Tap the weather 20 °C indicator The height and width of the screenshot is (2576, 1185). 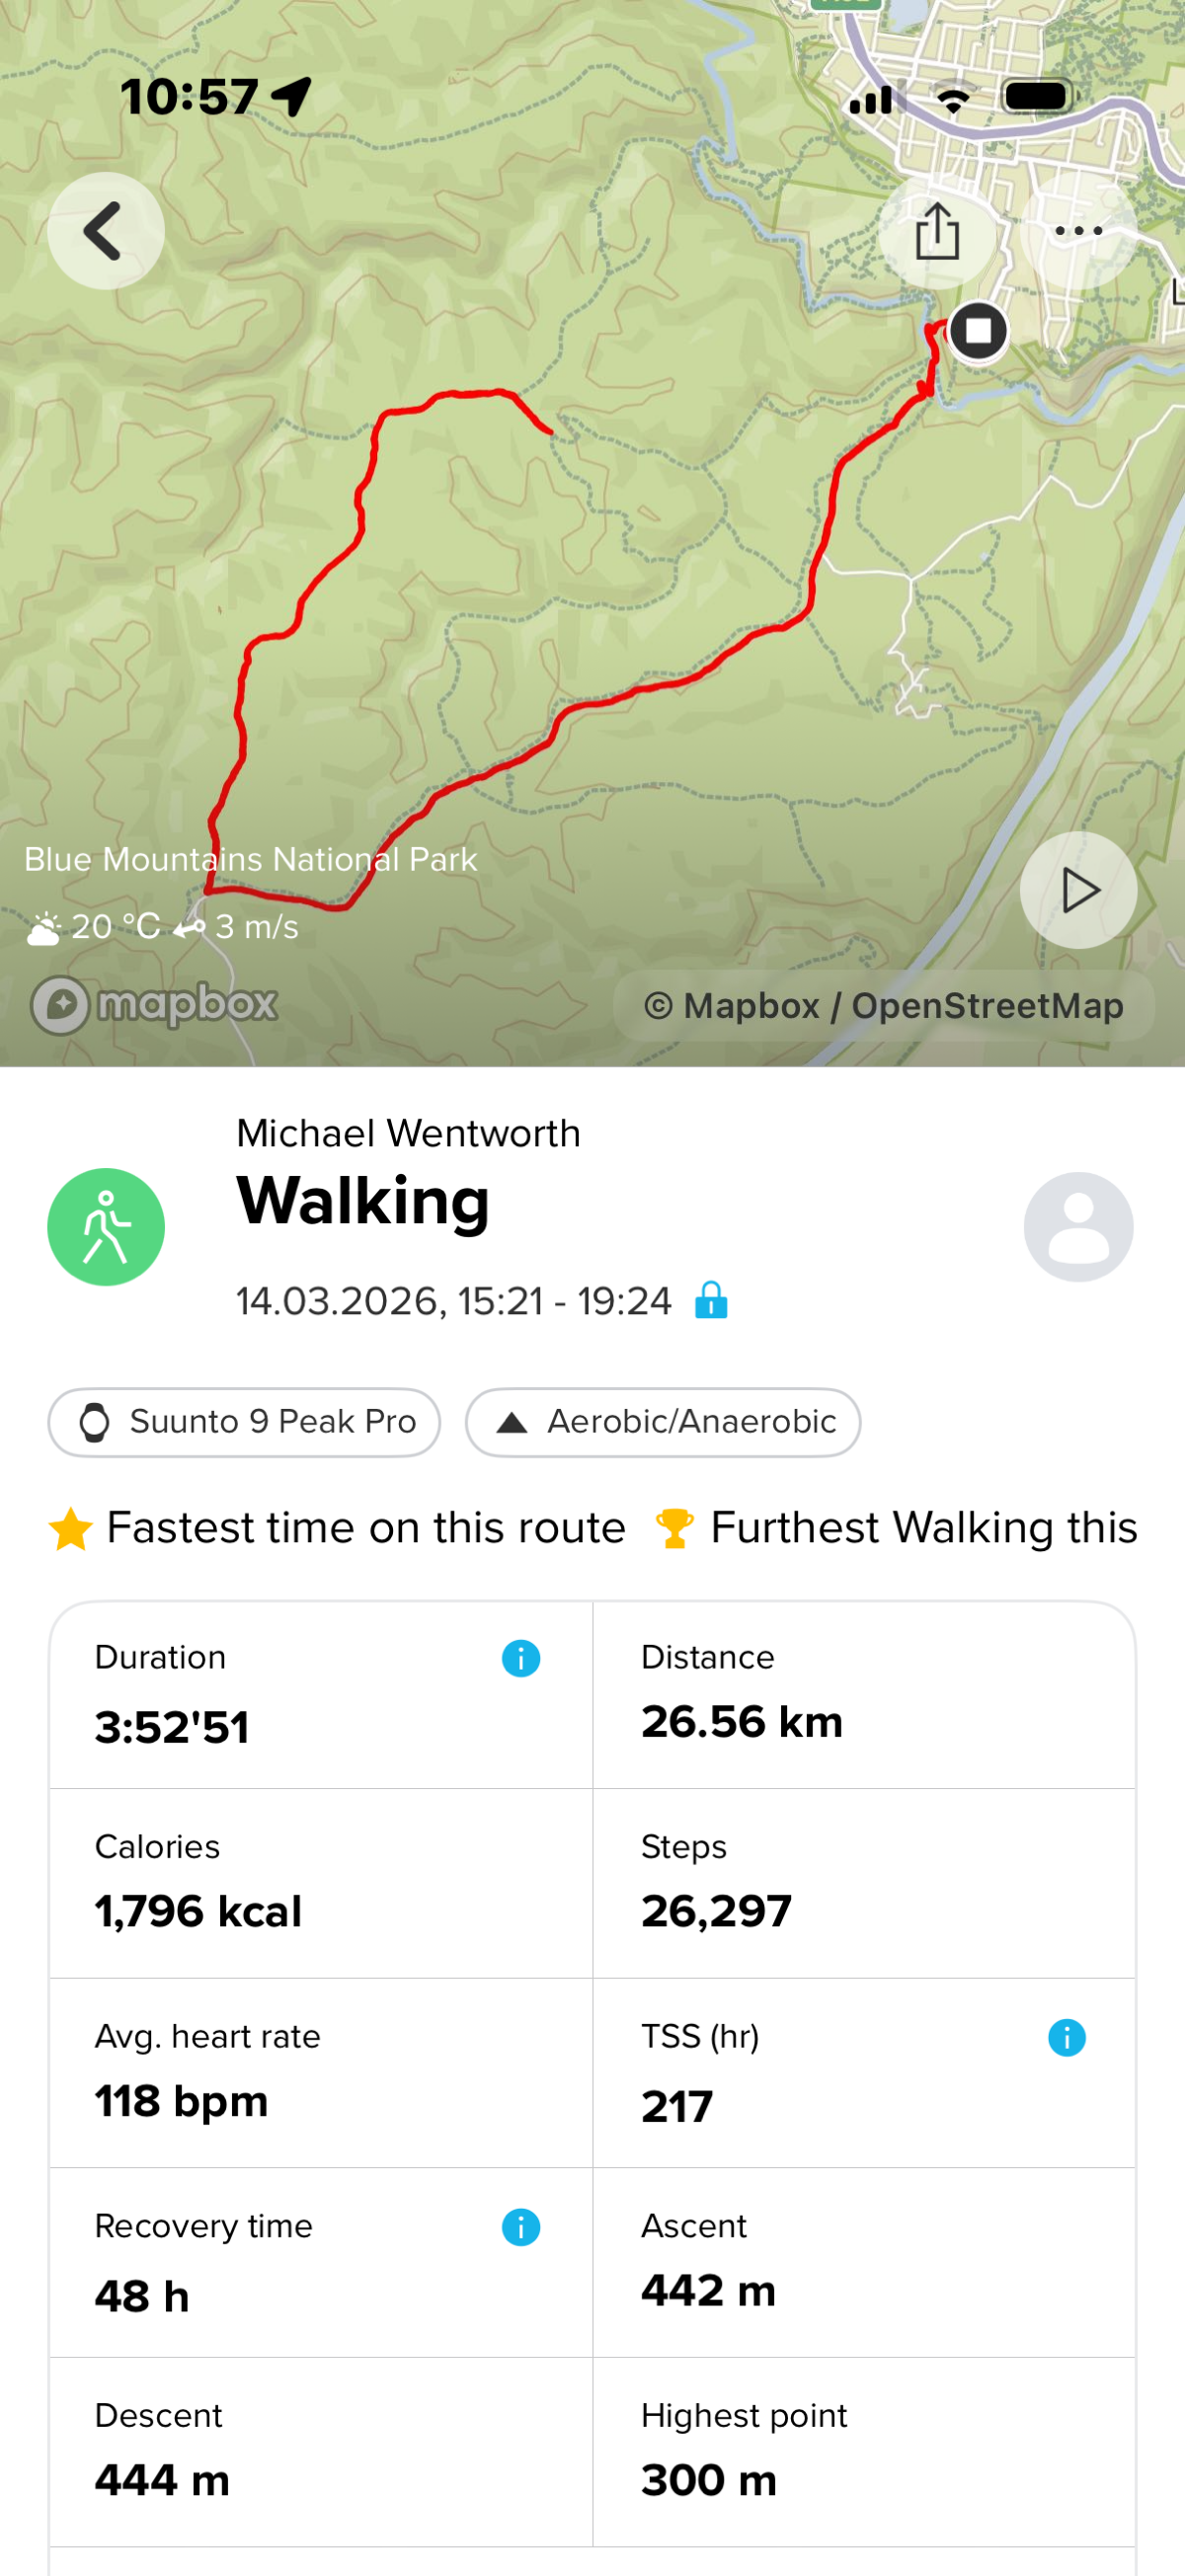(x=95, y=927)
